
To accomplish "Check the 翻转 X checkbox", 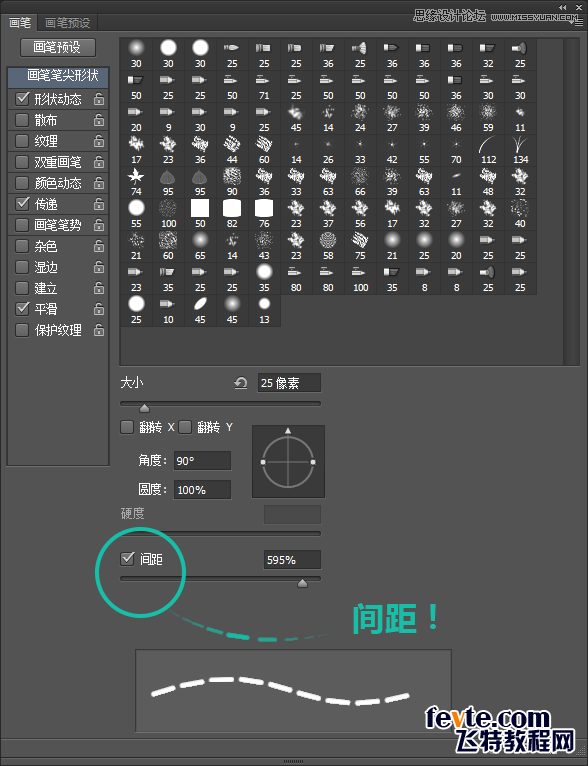I will pyautogui.click(x=127, y=427).
